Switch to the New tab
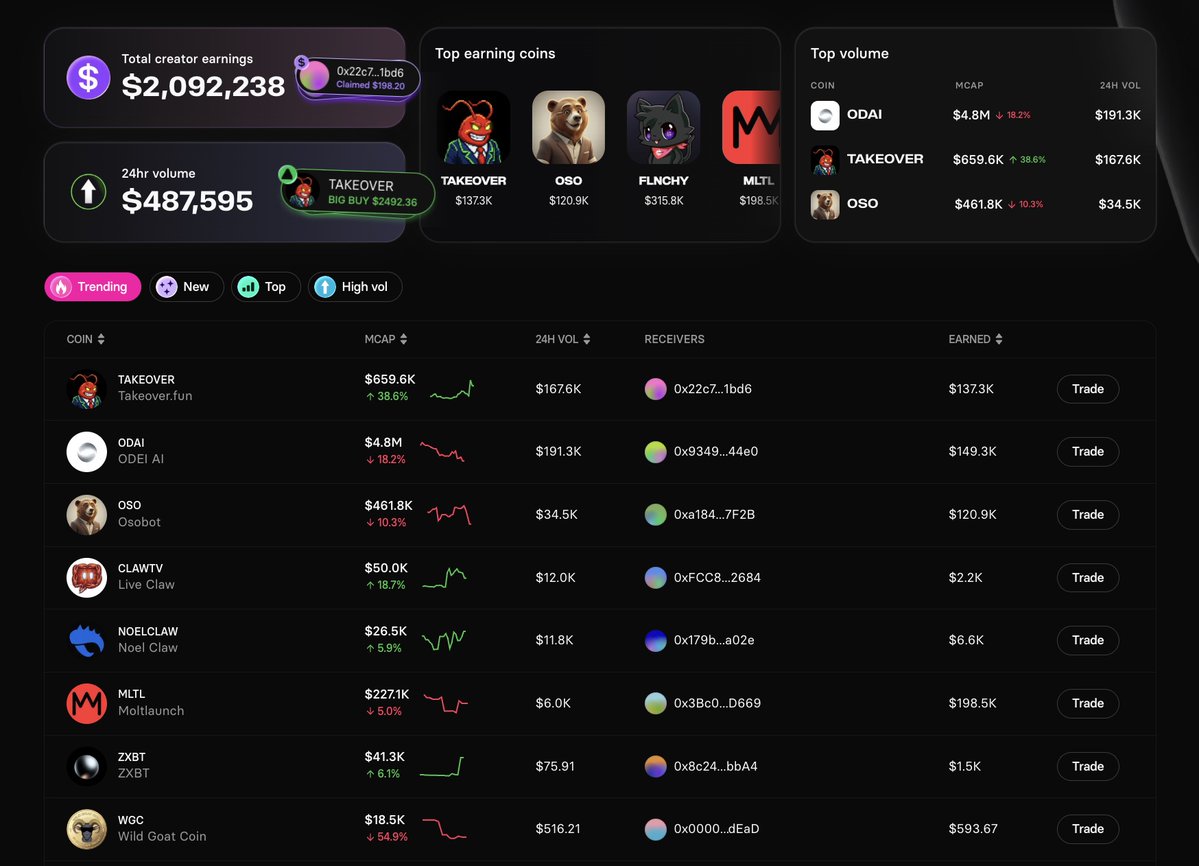The width and height of the screenshot is (1199, 866). 187,287
